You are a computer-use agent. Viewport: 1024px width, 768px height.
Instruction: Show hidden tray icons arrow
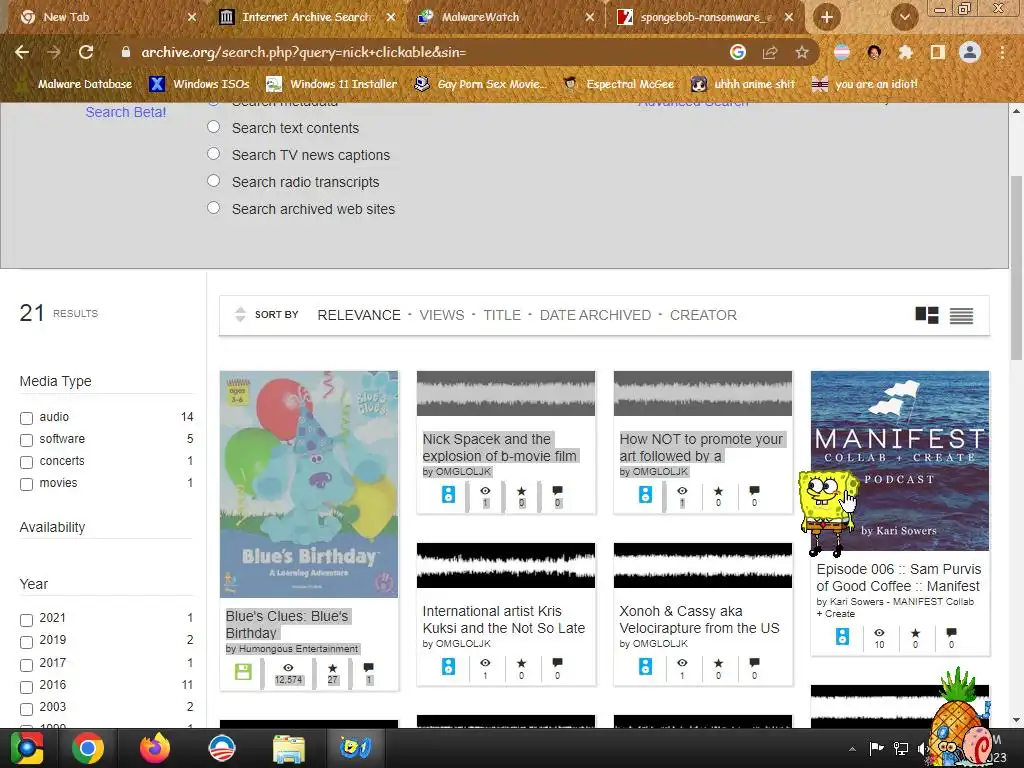click(x=852, y=749)
